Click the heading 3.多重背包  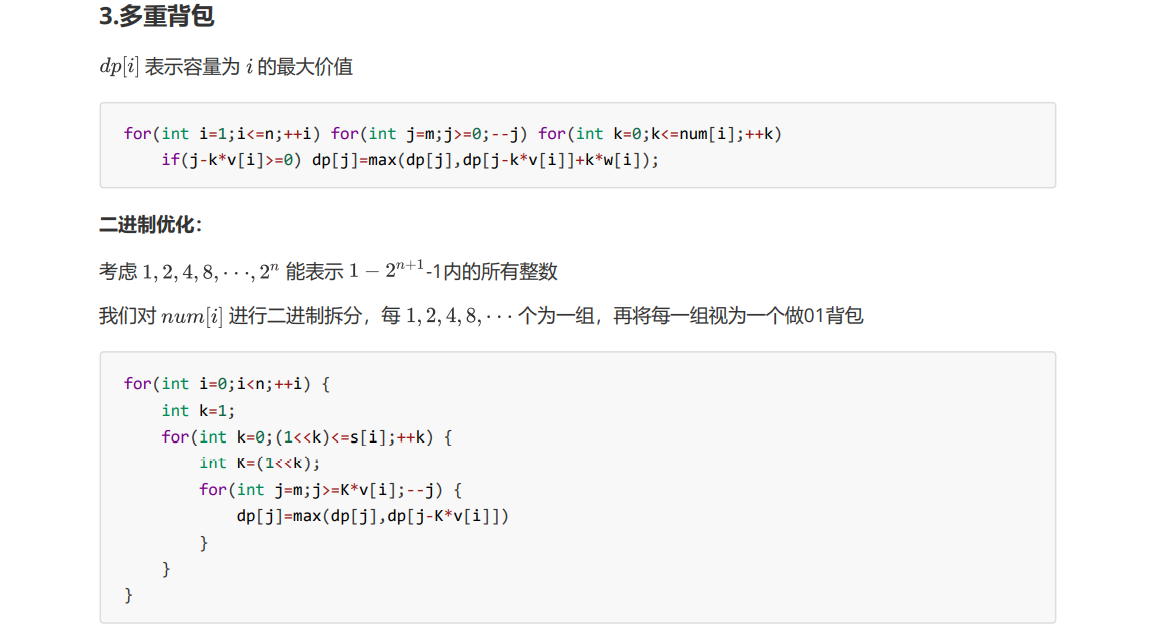pos(157,15)
